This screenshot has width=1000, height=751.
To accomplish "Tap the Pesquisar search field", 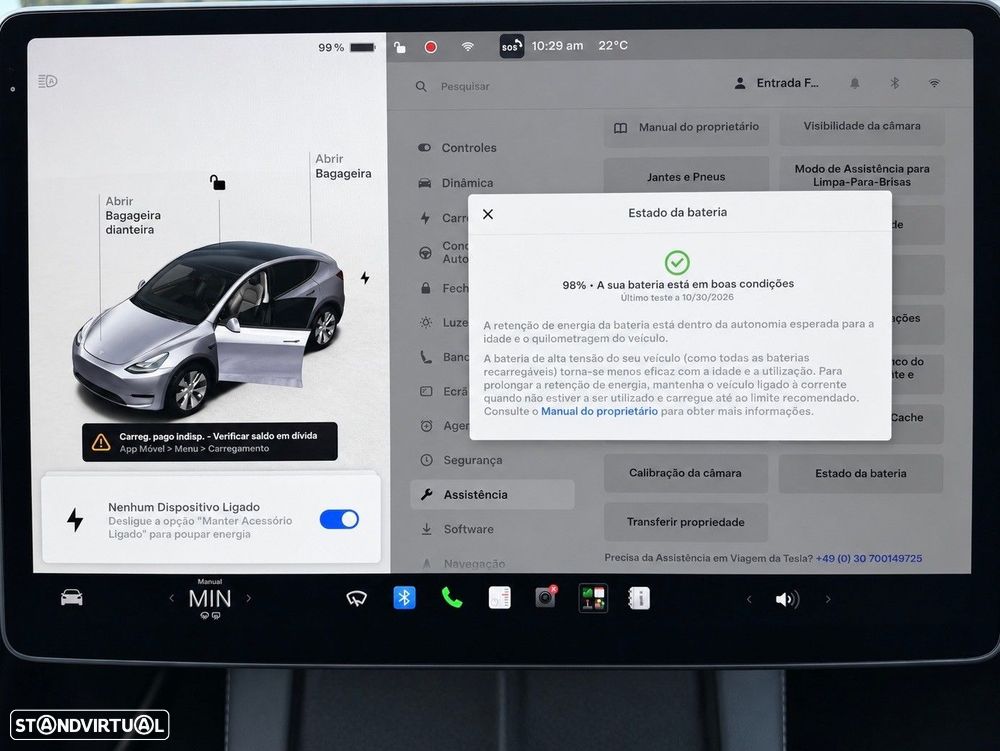I will point(465,86).
